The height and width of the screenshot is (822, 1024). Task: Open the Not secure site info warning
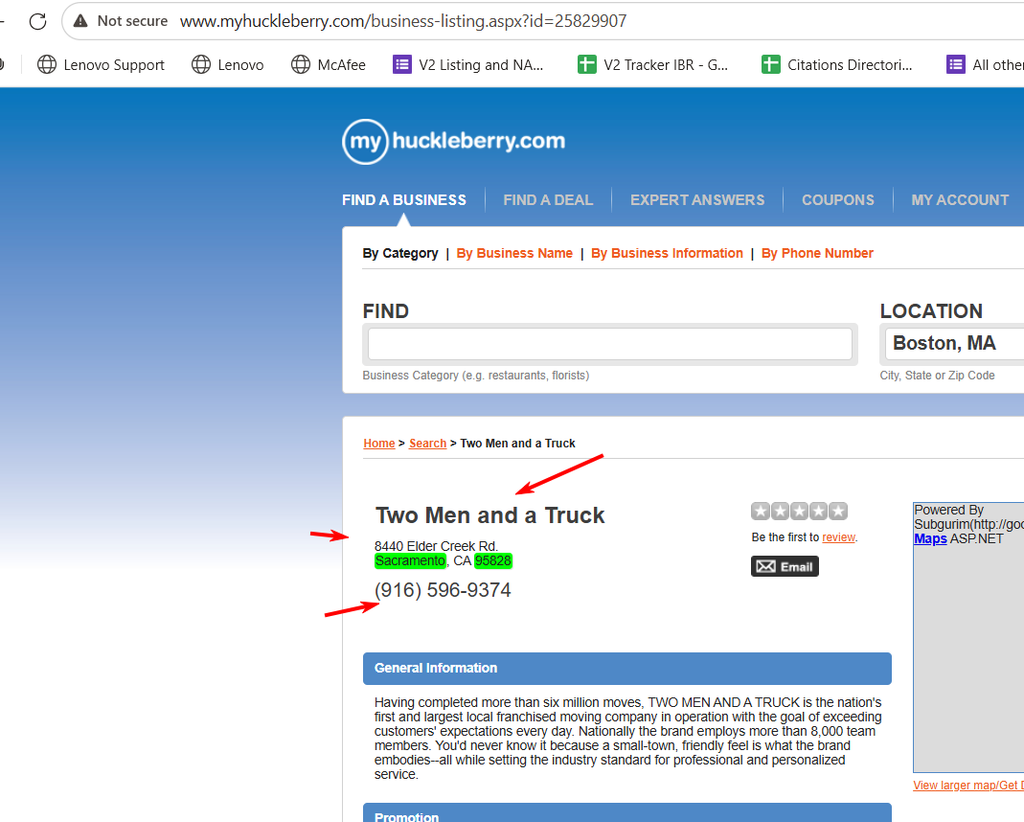click(121, 21)
